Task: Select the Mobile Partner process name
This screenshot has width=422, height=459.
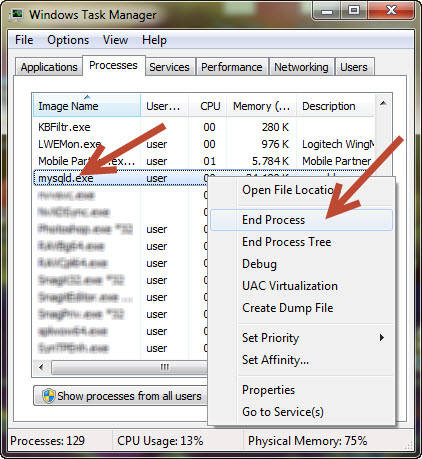Action: tap(87, 161)
